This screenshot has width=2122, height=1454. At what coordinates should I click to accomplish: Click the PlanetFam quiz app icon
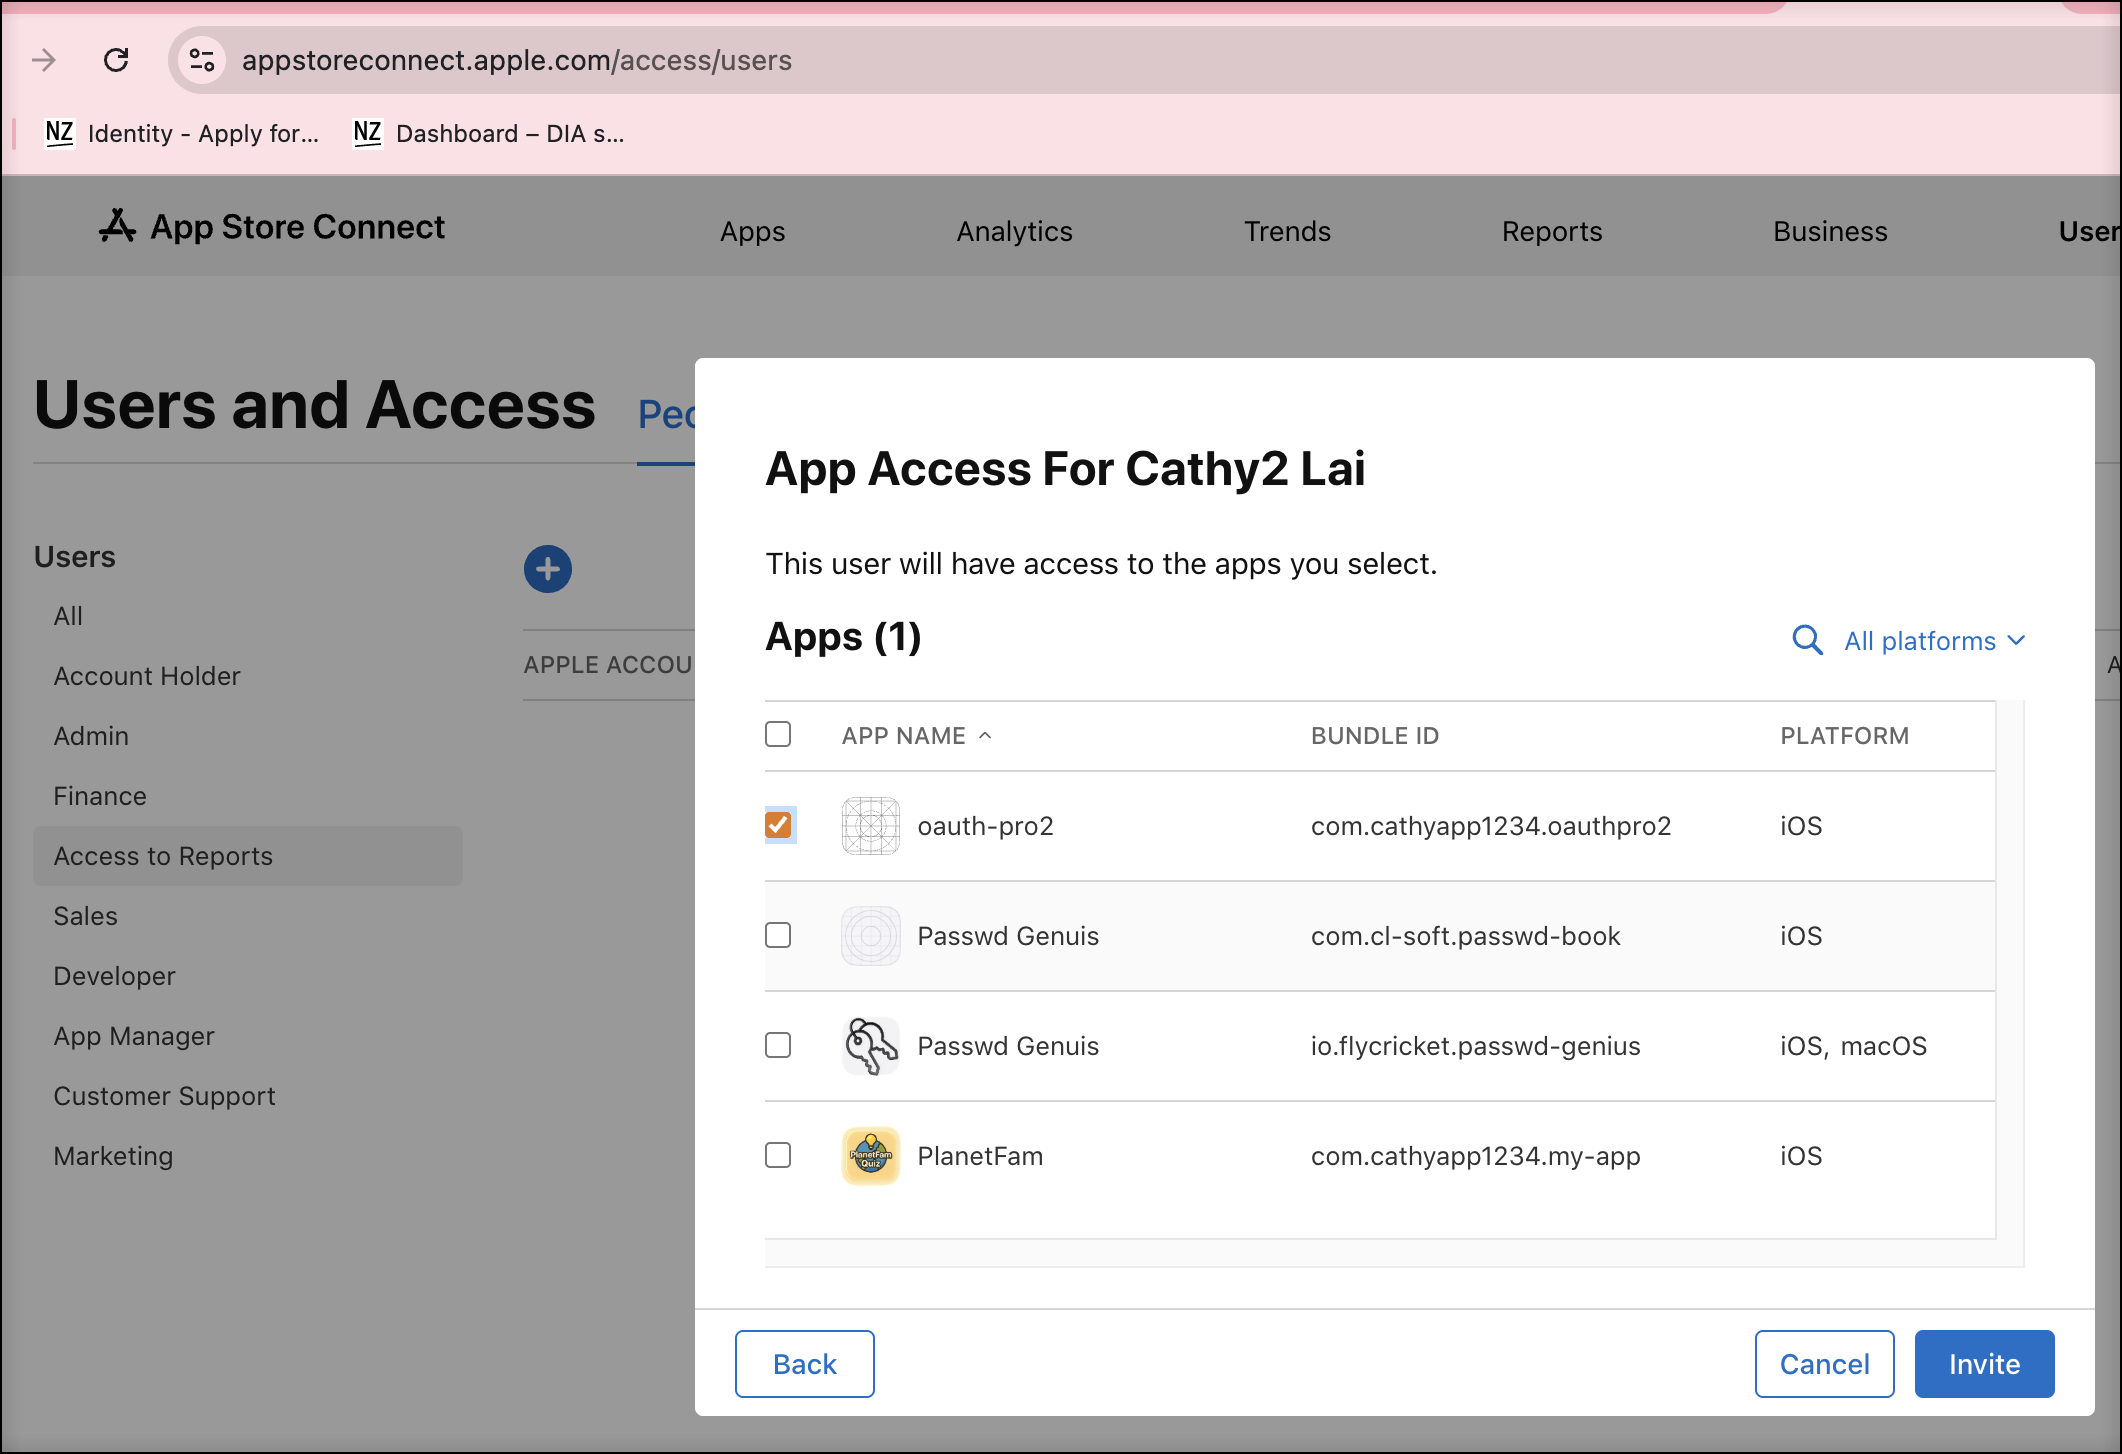870,1156
